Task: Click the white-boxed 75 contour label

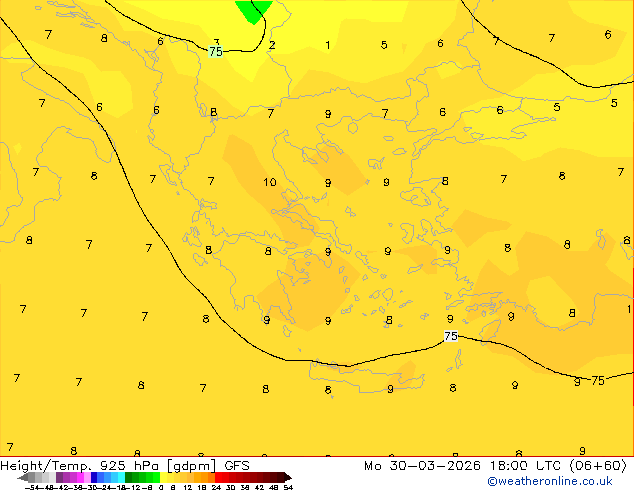Action: click(x=451, y=336)
